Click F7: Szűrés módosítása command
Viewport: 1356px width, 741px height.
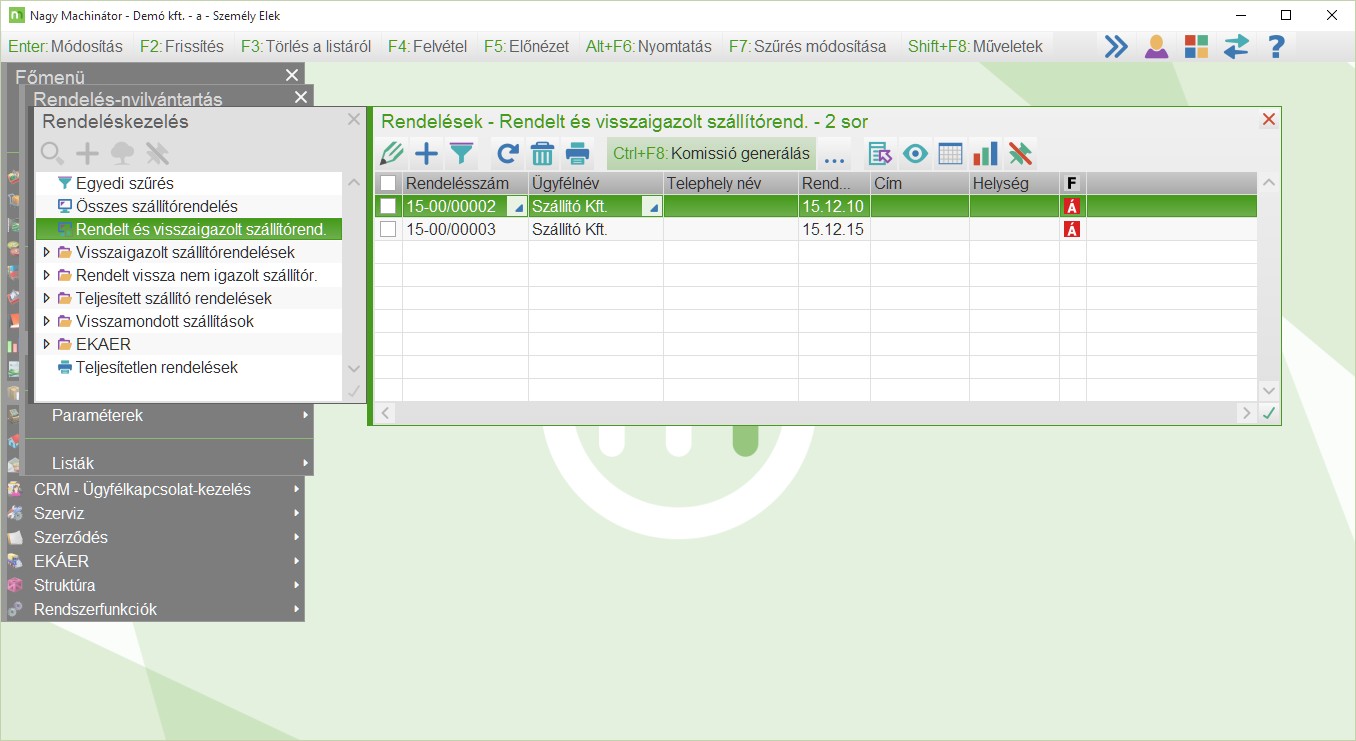(808, 46)
